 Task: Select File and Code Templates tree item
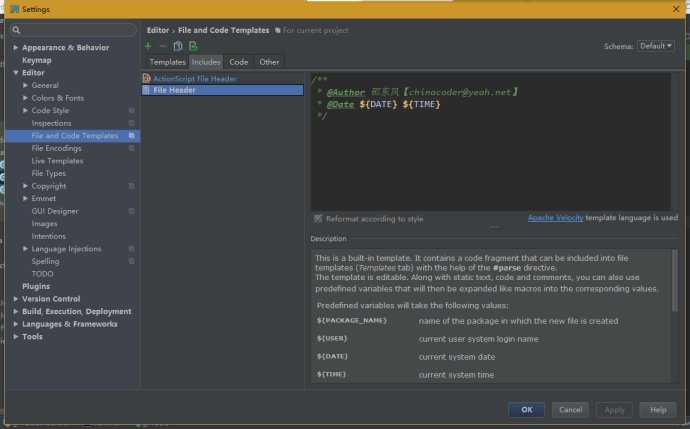73,136
